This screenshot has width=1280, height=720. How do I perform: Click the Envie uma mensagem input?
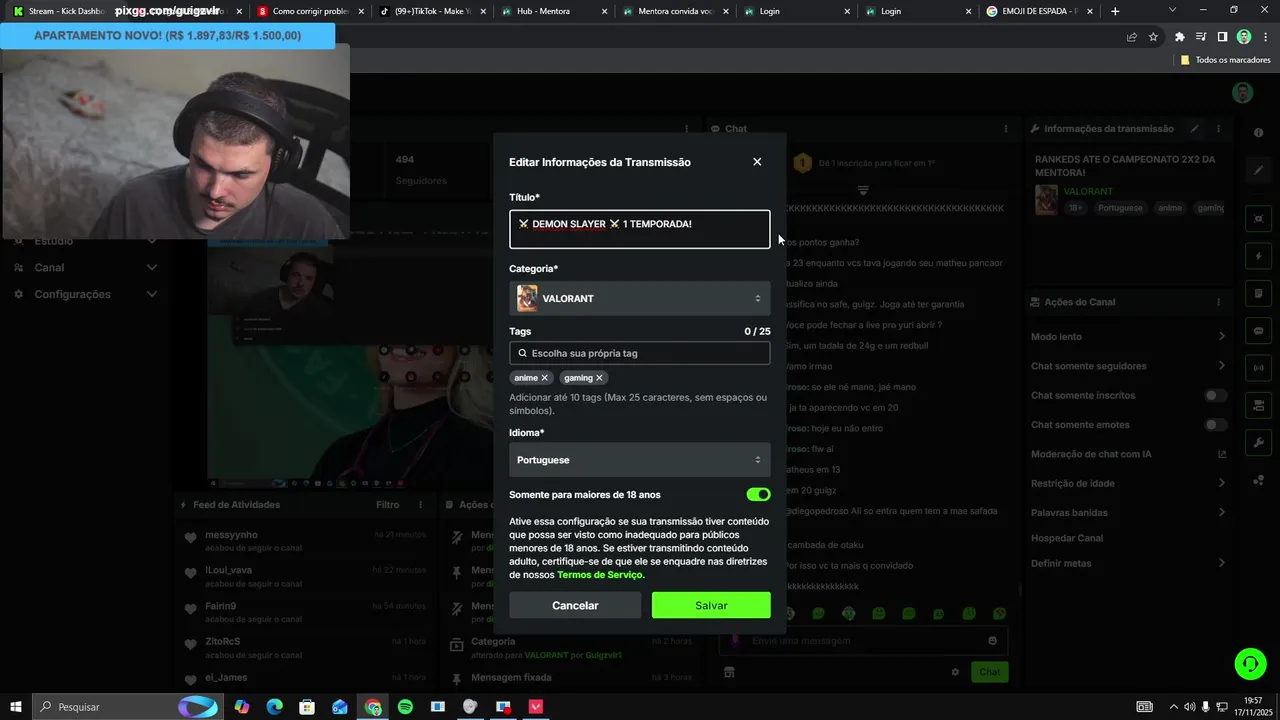pyautogui.click(x=863, y=641)
